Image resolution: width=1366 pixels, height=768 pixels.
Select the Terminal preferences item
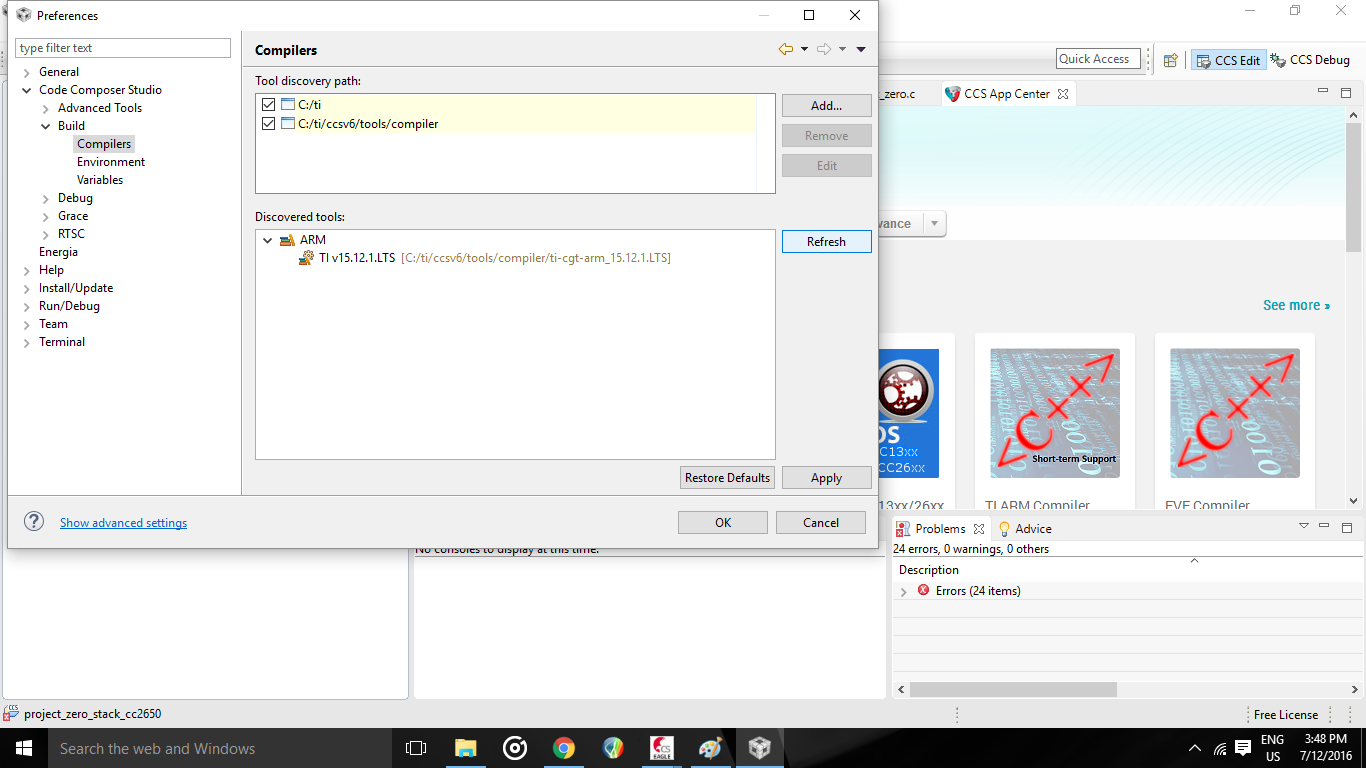click(62, 342)
